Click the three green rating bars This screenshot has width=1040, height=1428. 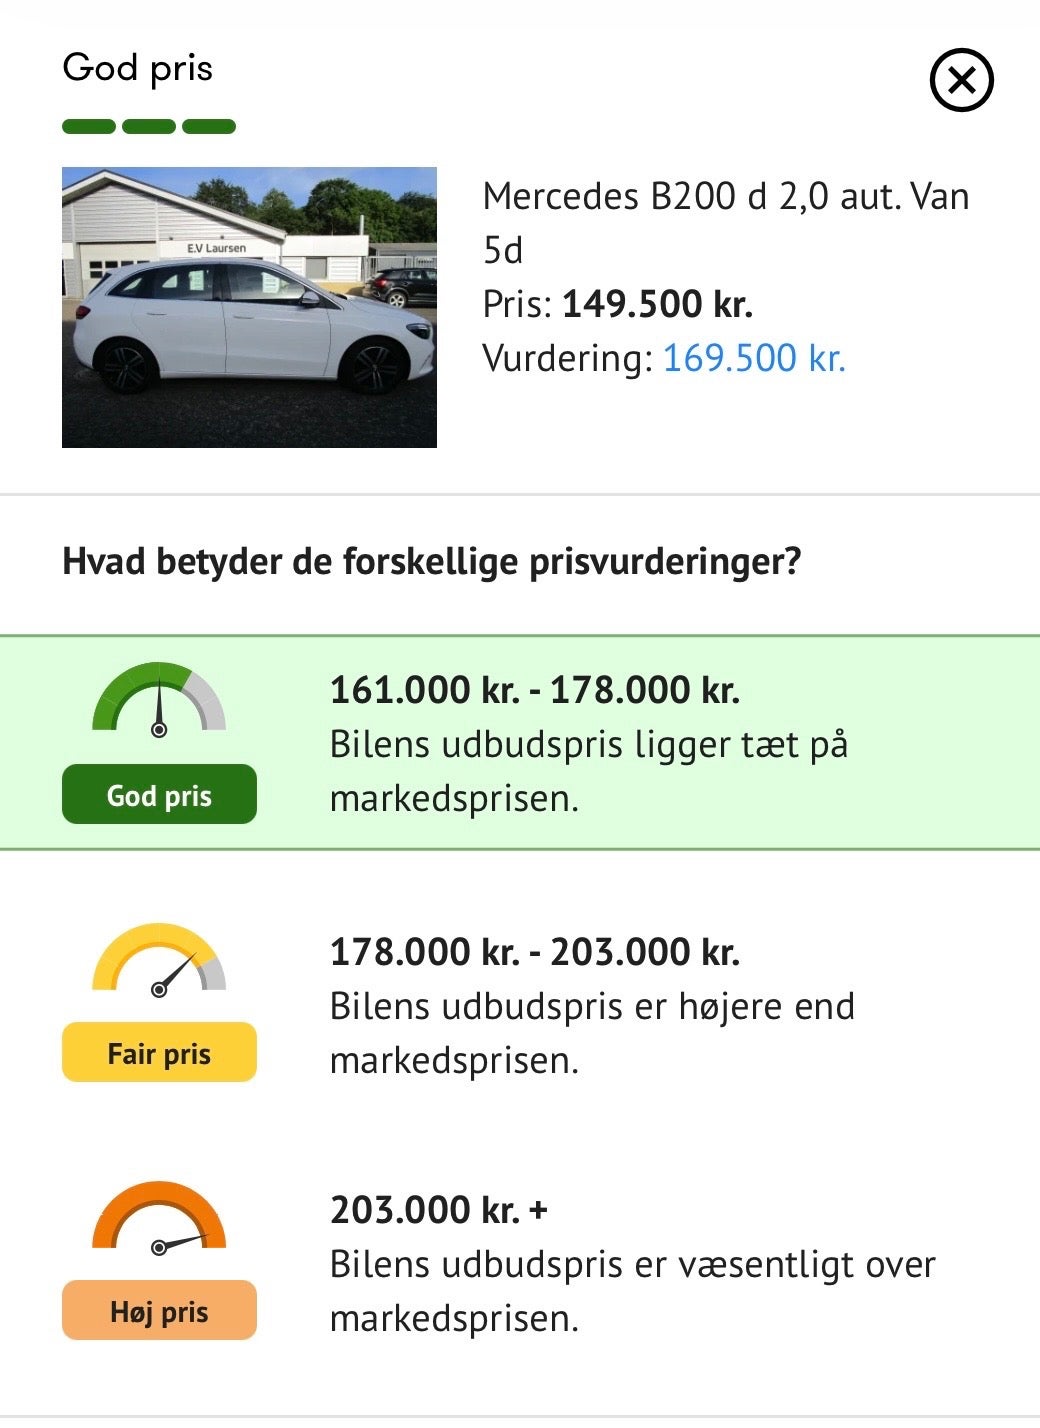click(x=149, y=126)
